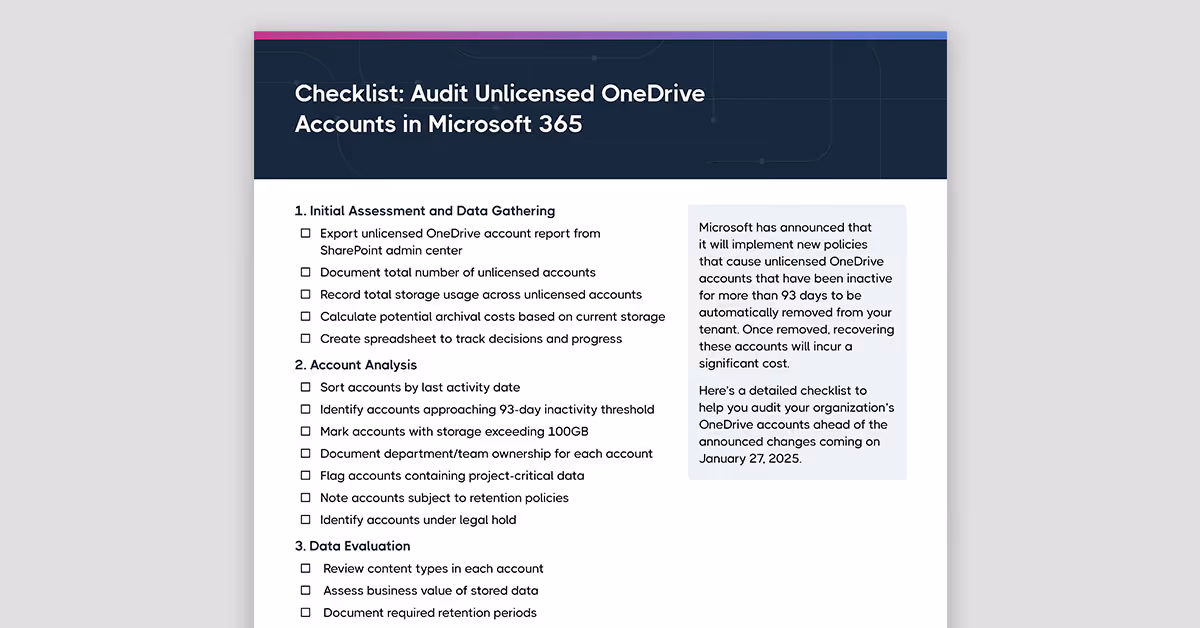Tick "Sort accounts by last activity date"
Image resolution: width=1200 pixels, height=628 pixels.
click(305, 387)
